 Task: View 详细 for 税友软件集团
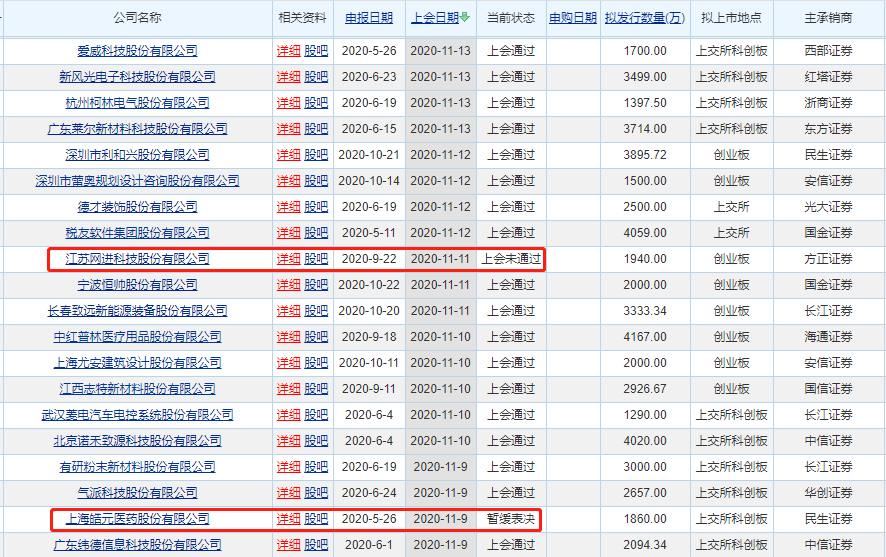click(288, 233)
